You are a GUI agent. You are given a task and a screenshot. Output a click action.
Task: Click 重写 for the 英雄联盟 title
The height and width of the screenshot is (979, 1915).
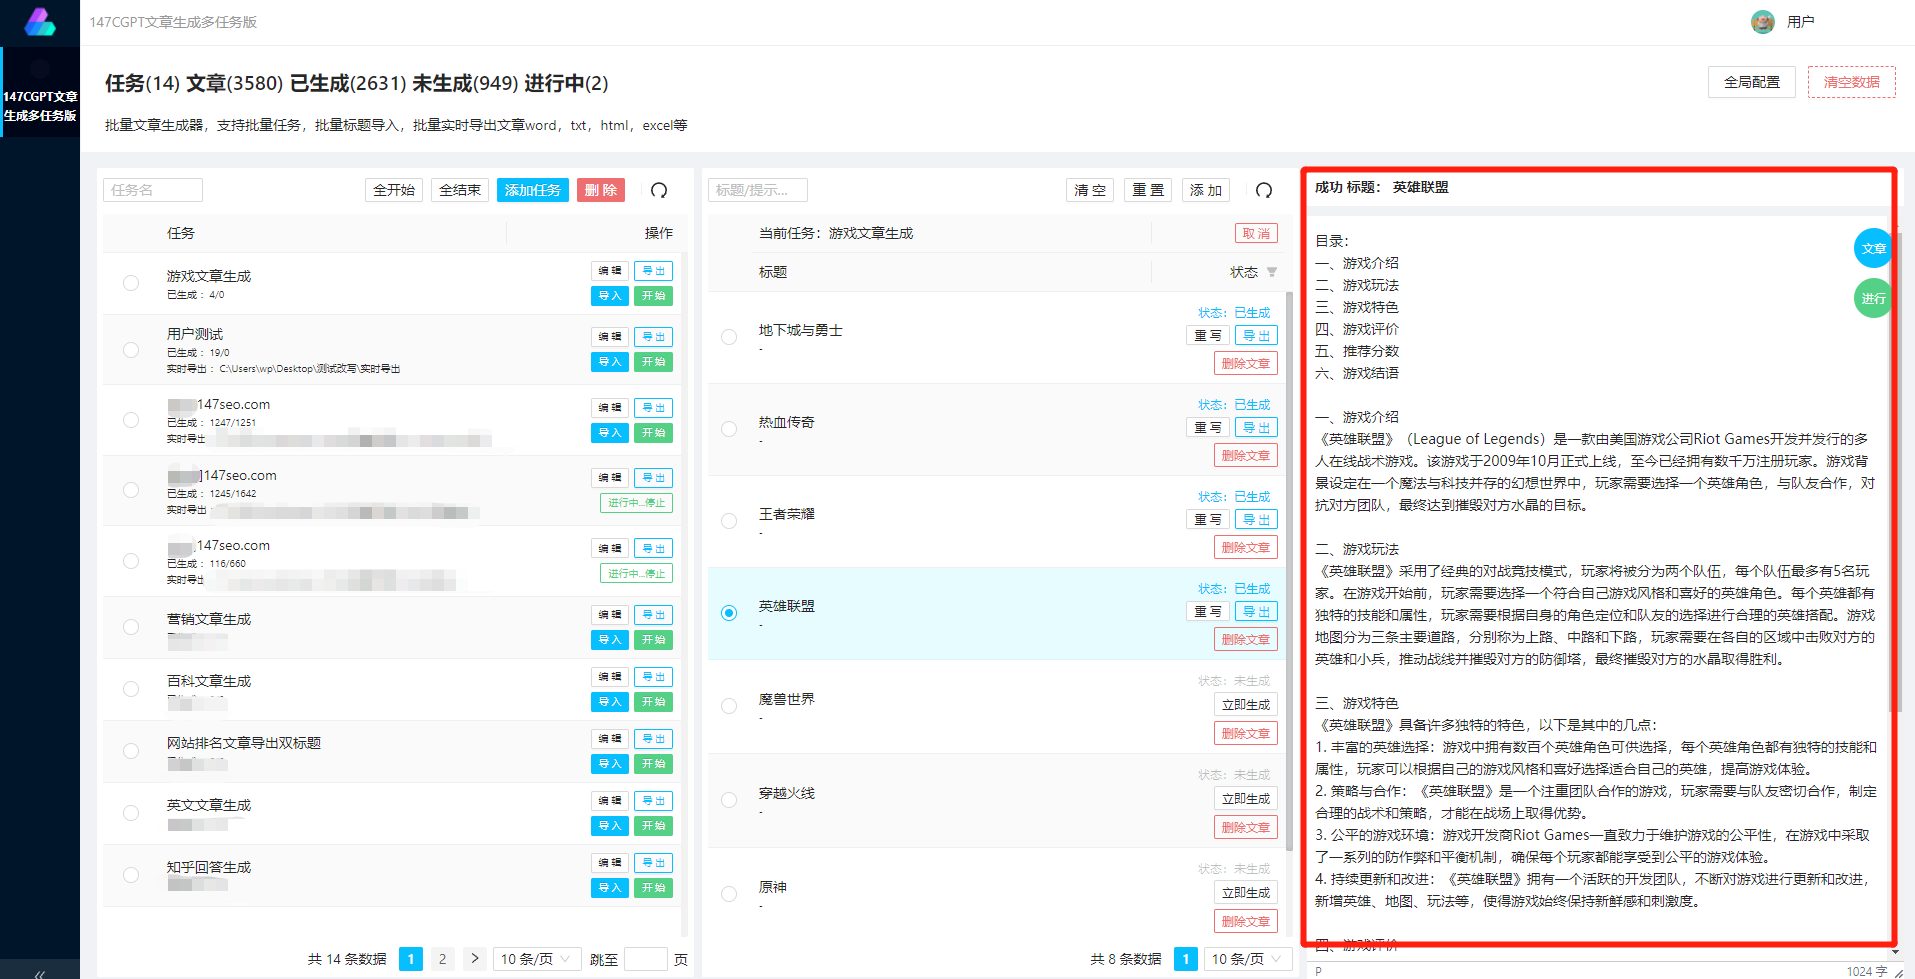(1208, 612)
